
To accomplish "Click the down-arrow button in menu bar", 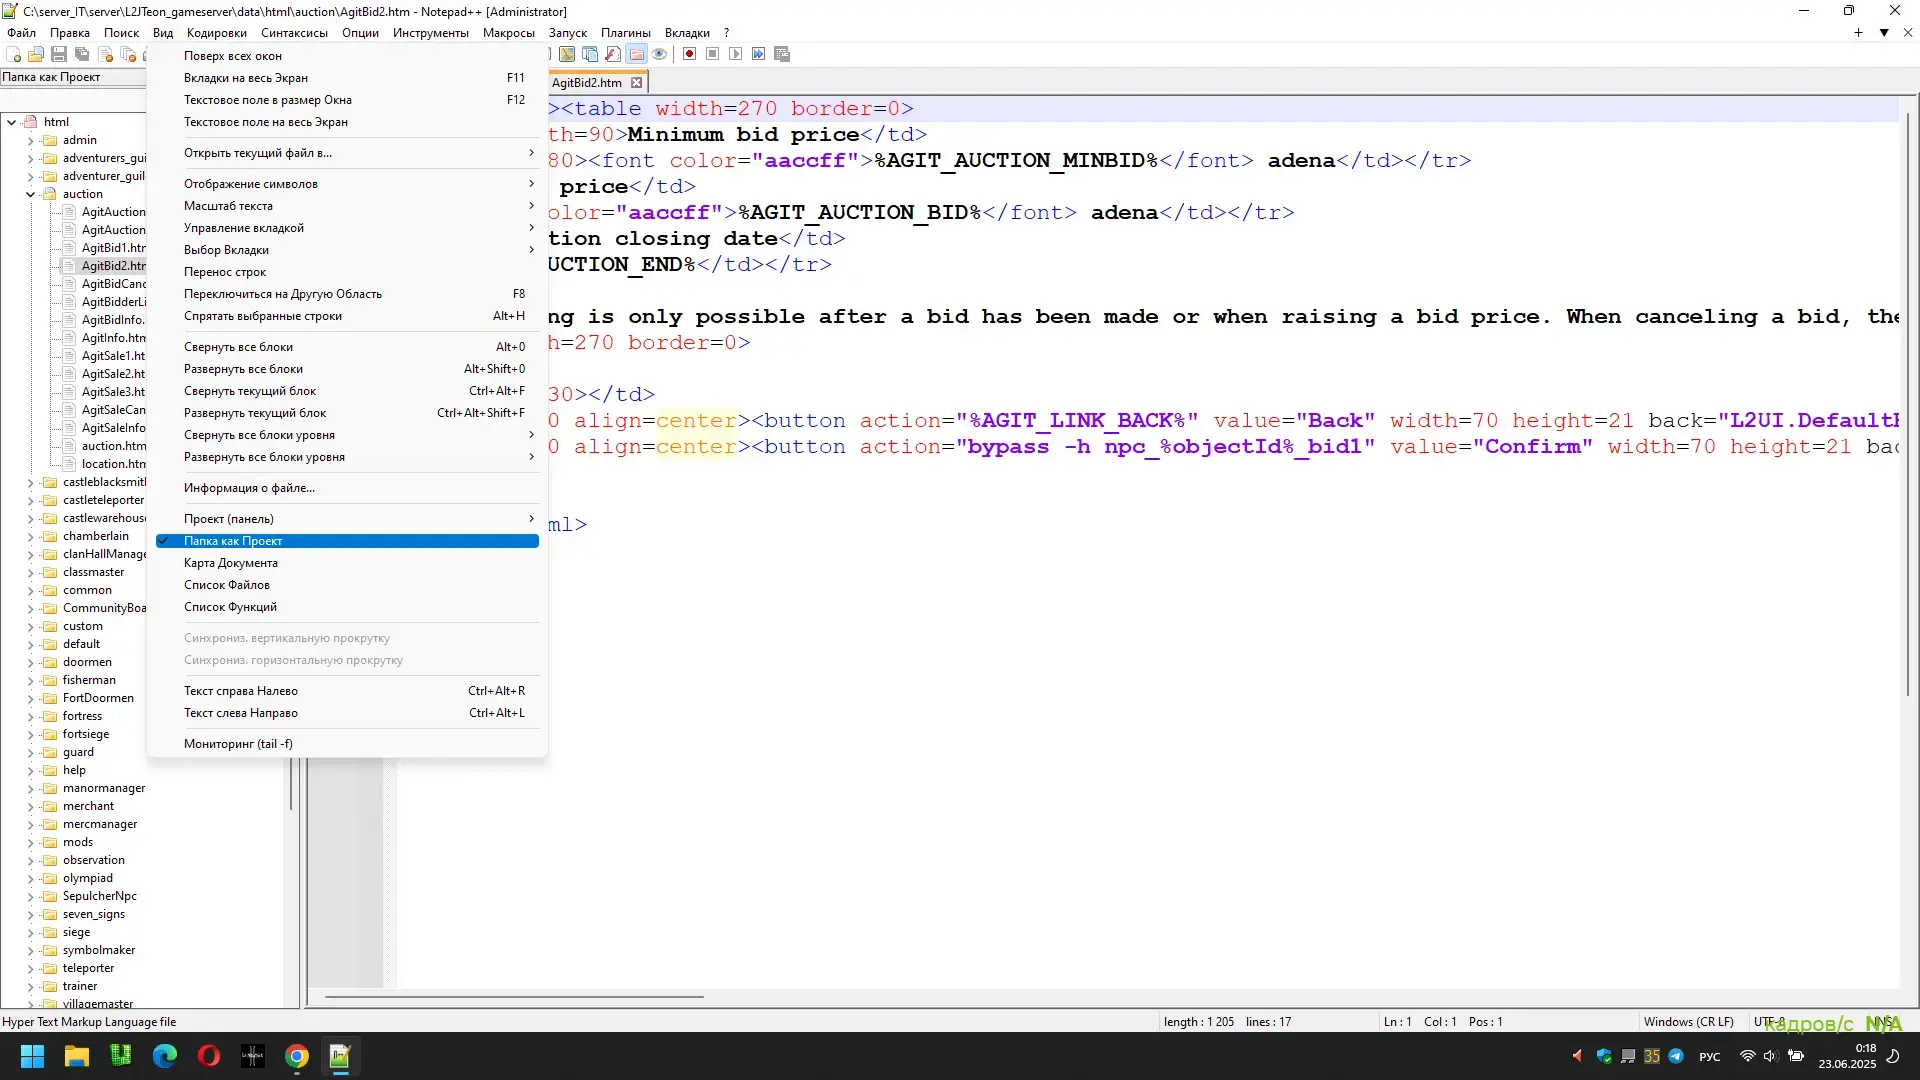I will (x=1884, y=33).
